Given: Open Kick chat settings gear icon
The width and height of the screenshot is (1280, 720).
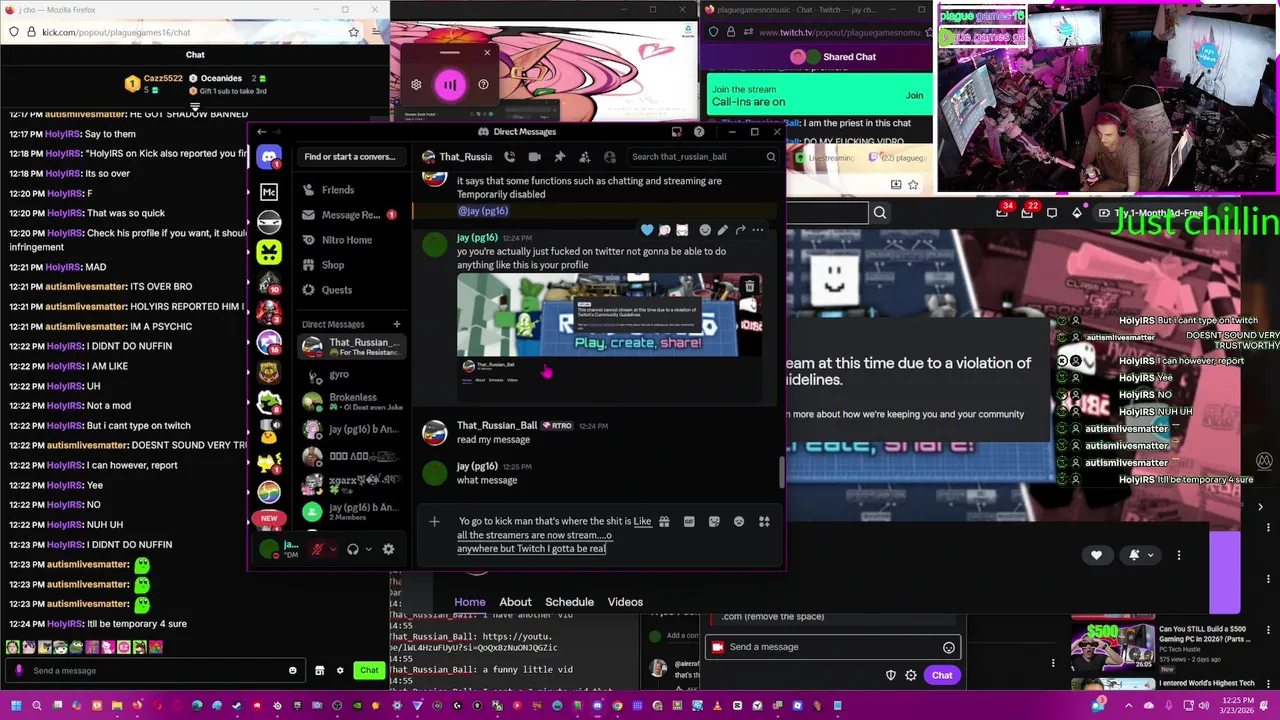Looking at the screenshot, I should click(340, 671).
